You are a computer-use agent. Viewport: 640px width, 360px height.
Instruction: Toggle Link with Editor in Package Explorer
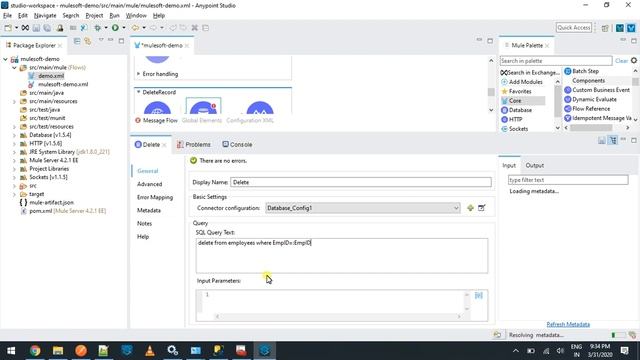pyautogui.click(x=87, y=41)
